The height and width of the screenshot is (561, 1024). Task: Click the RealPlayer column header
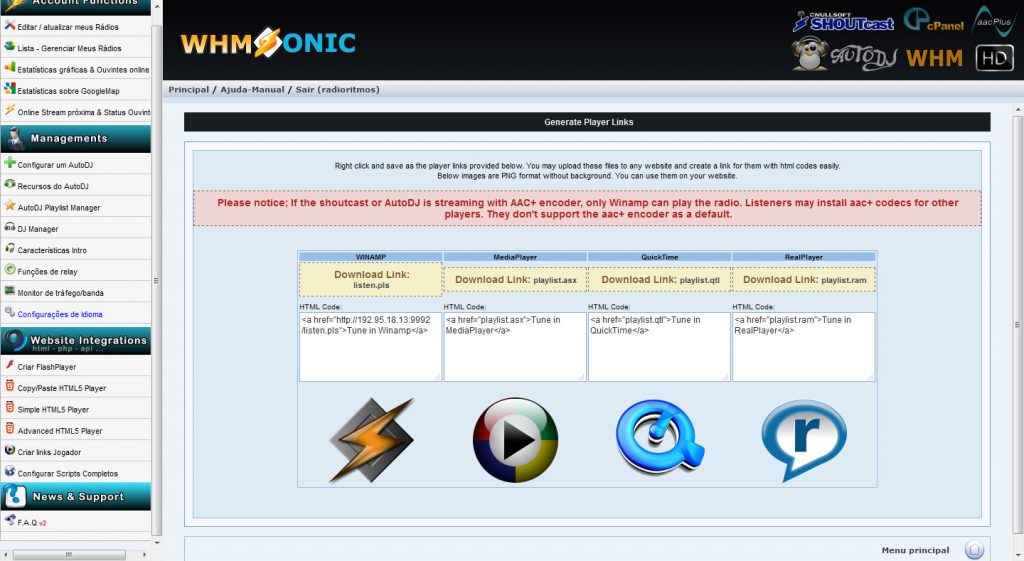[804, 257]
